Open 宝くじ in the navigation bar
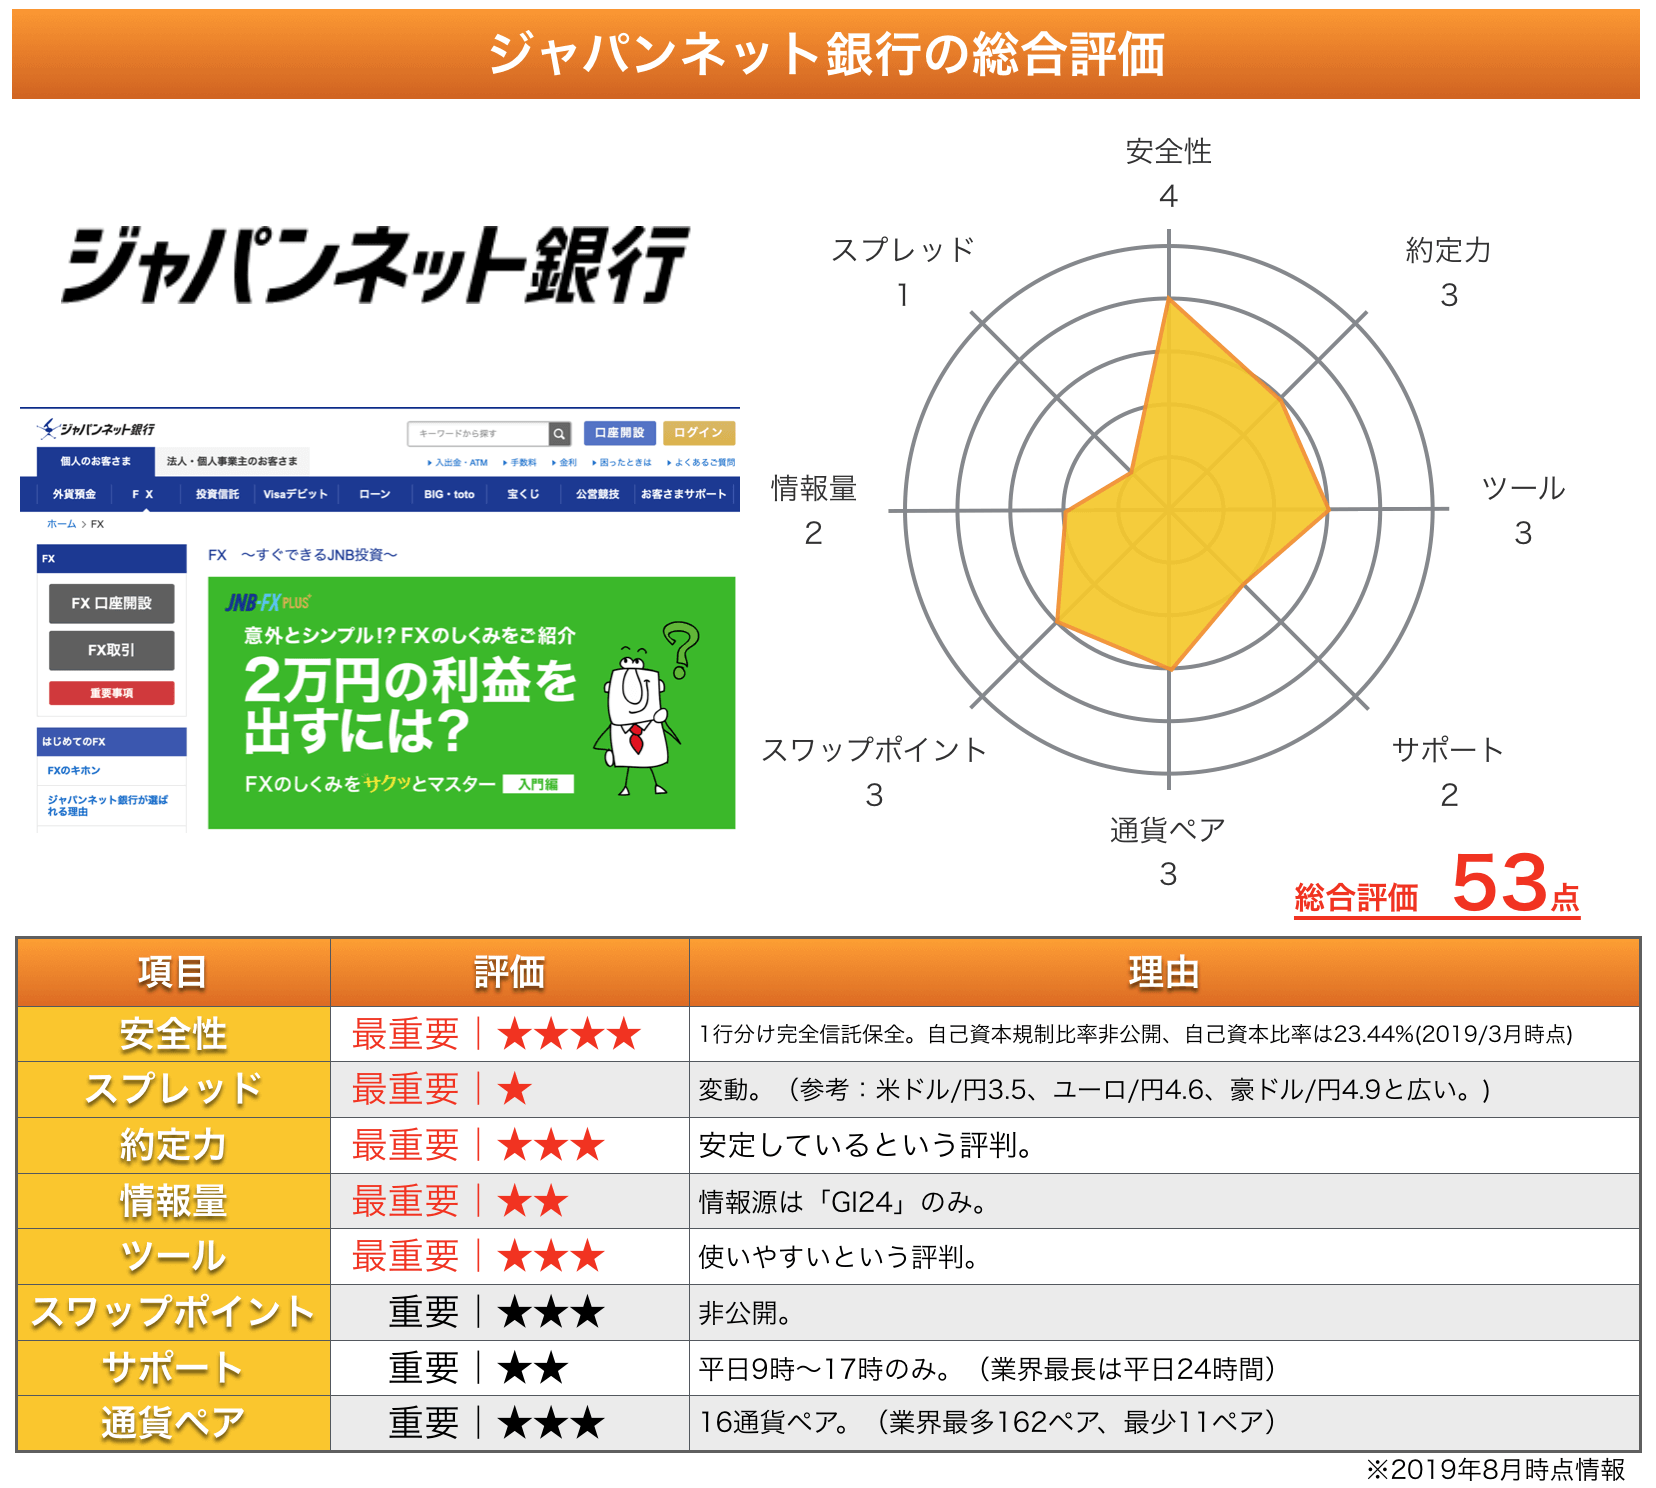1656x1488 pixels. 523,494
